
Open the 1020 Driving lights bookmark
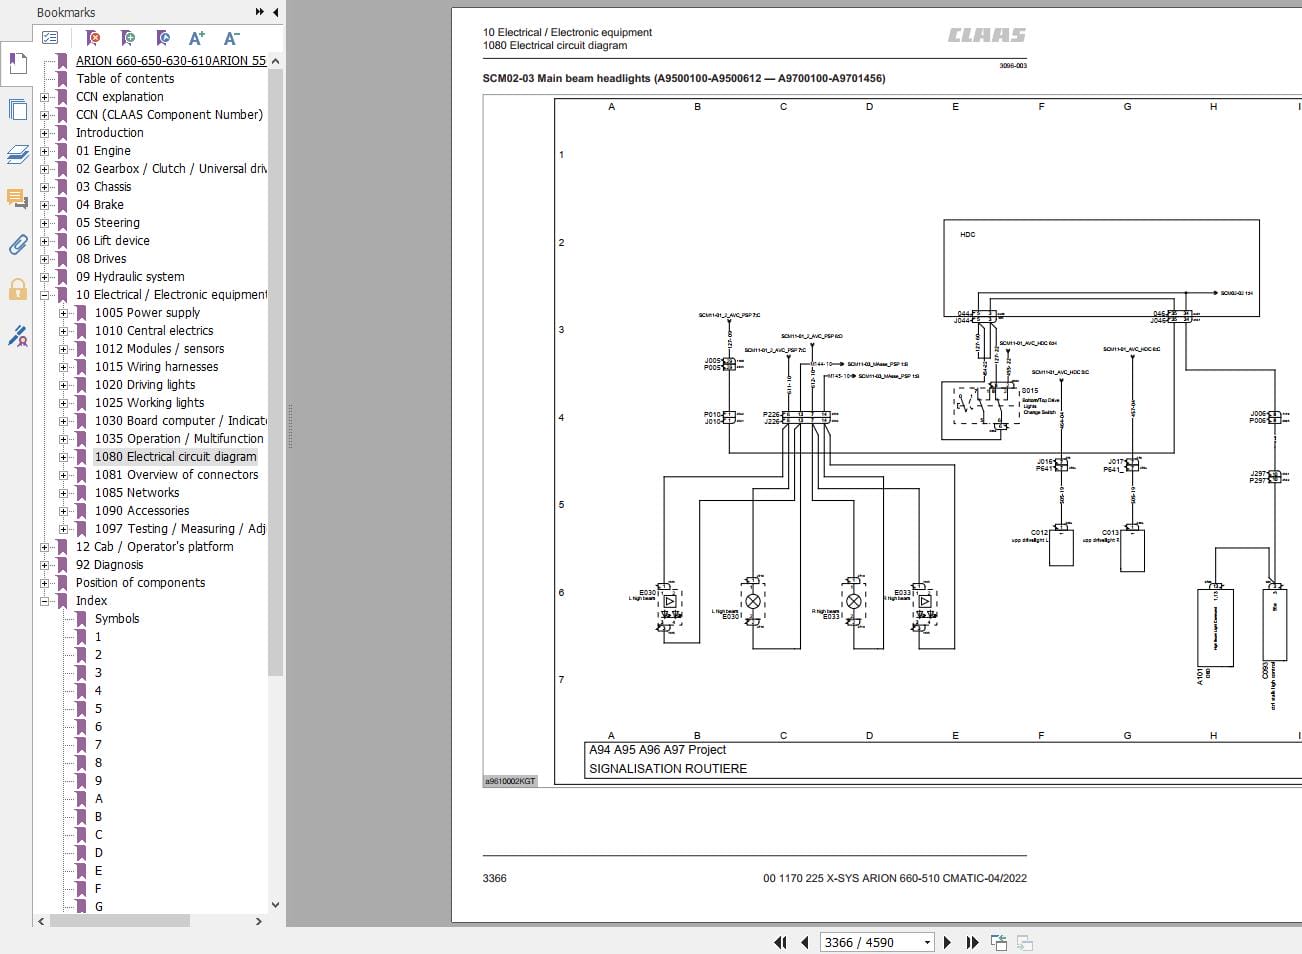(x=145, y=385)
